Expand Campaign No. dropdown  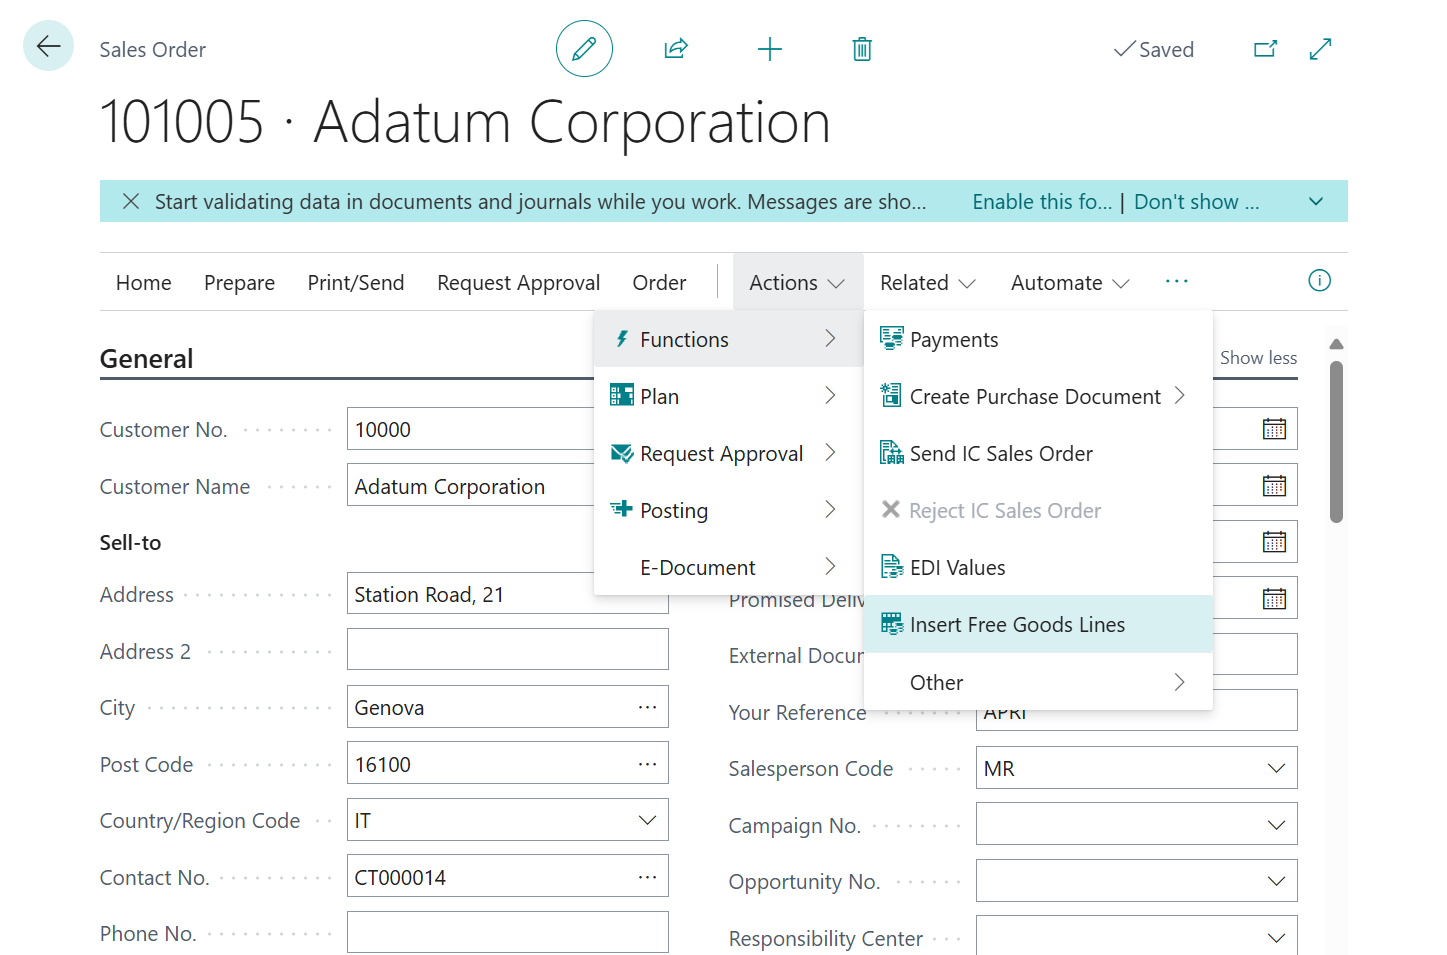tap(1276, 825)
